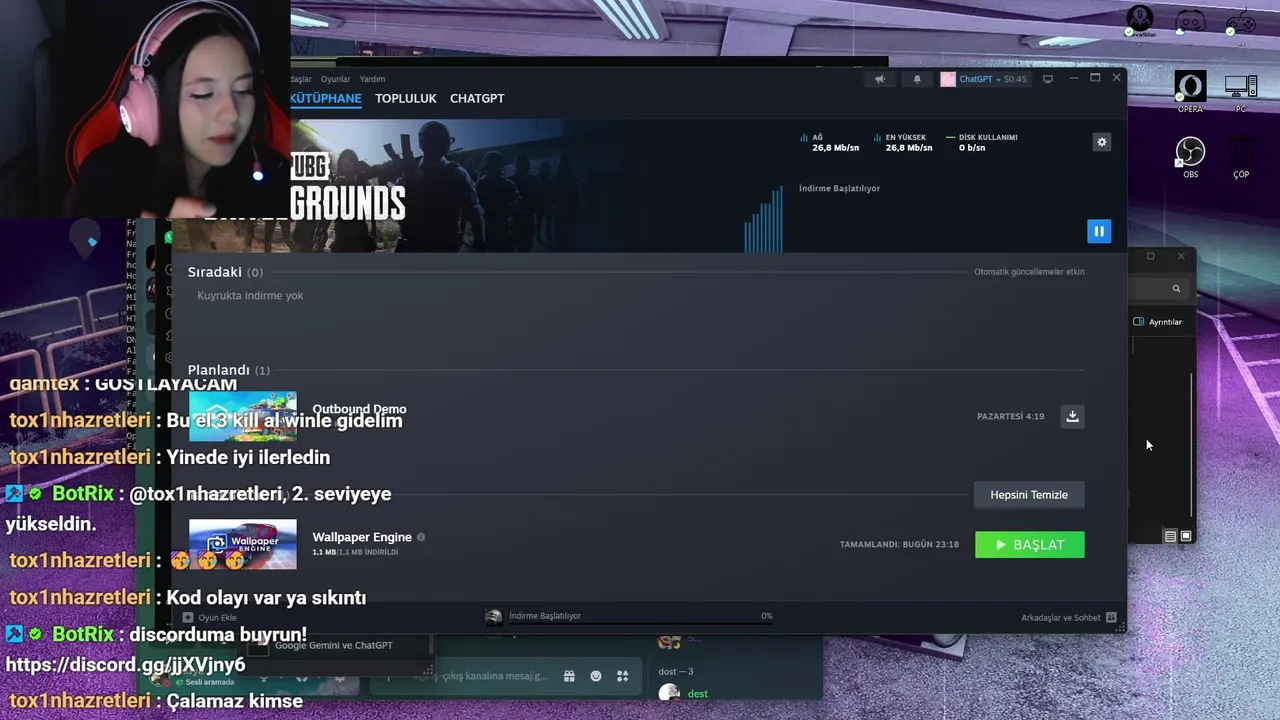
Task: Open PC desktop icon
Action: tap(1241, 93)
